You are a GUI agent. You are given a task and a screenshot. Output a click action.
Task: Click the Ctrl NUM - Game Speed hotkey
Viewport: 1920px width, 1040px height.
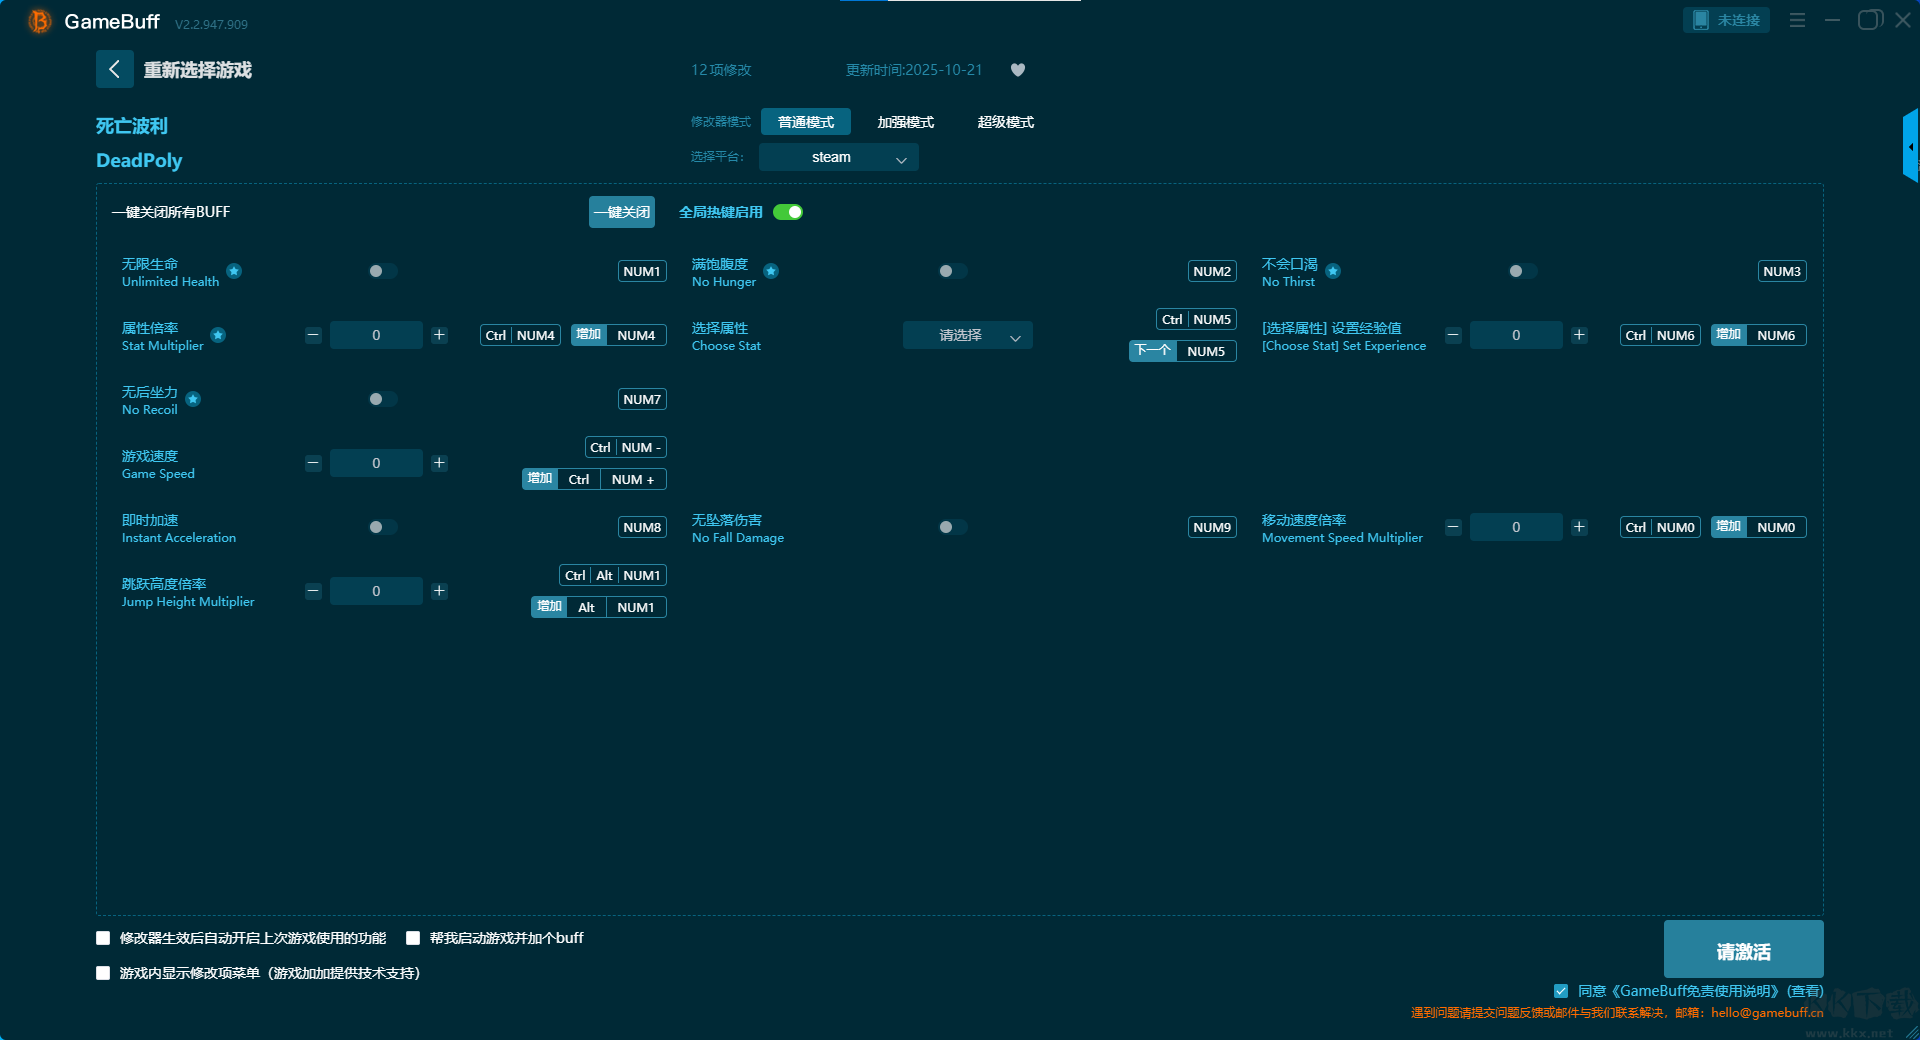click(x=626, y=447)
